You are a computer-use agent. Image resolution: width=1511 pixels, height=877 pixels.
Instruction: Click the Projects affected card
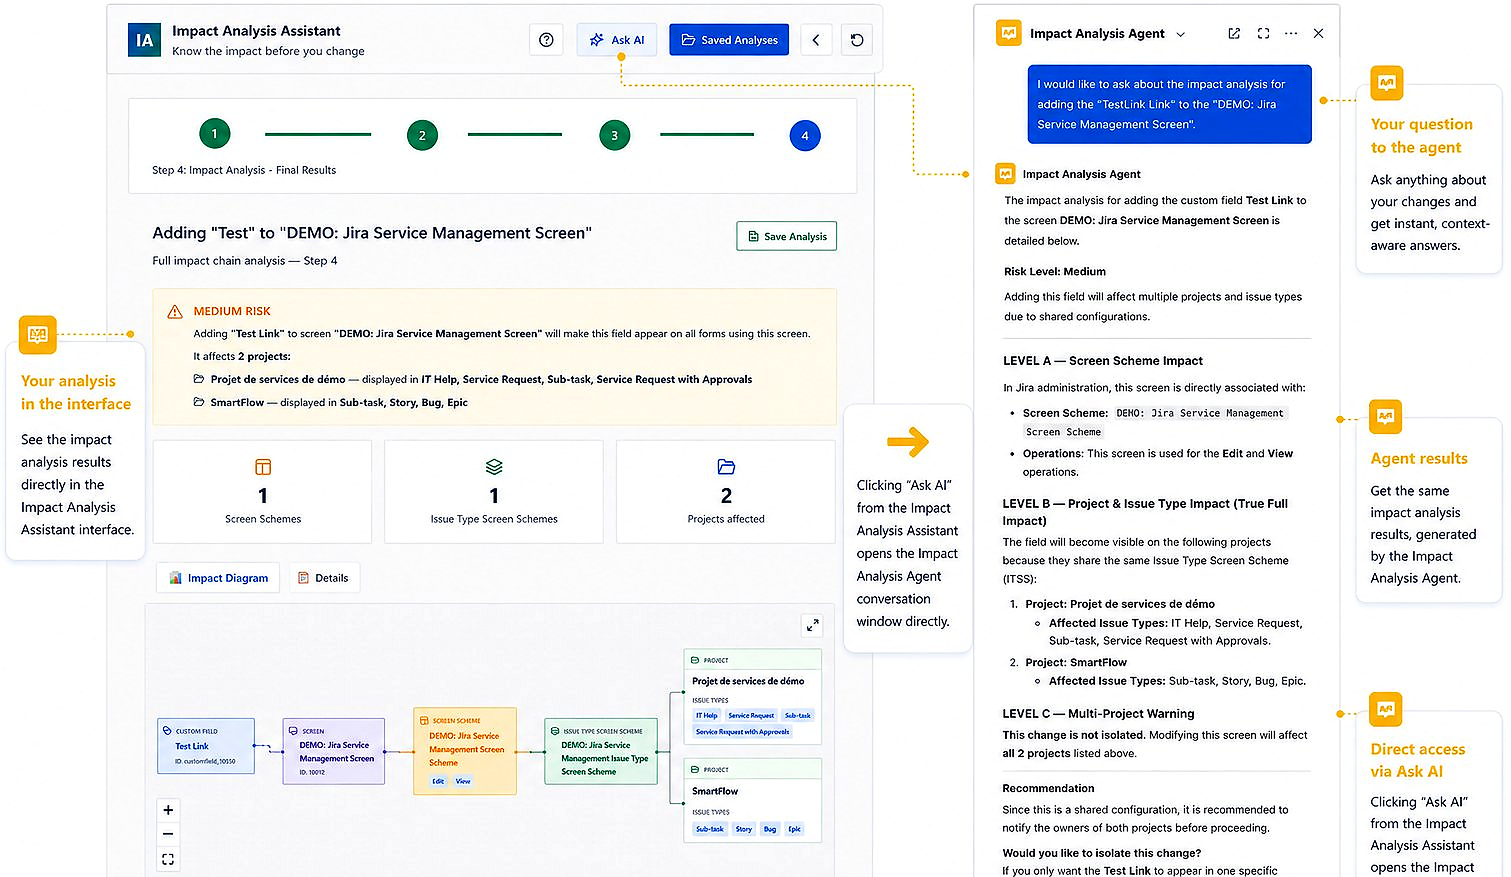click(x=726, y=492)
